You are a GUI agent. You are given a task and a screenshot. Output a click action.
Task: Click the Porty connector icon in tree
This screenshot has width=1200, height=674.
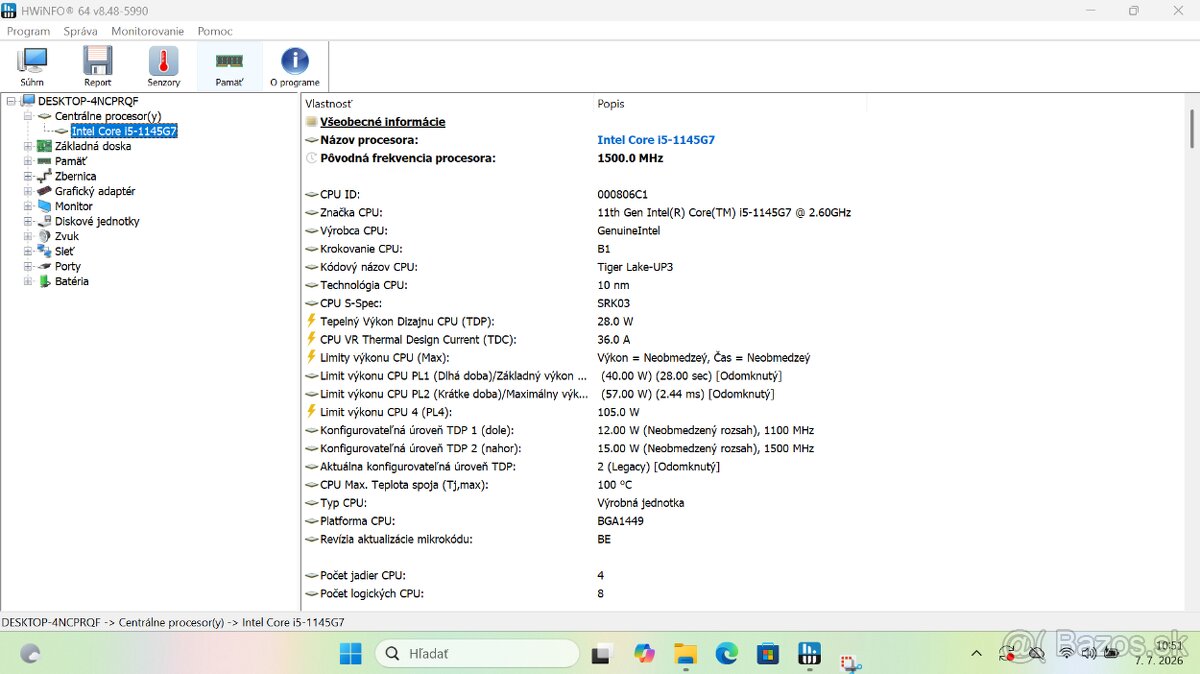(x=45, y=266)
